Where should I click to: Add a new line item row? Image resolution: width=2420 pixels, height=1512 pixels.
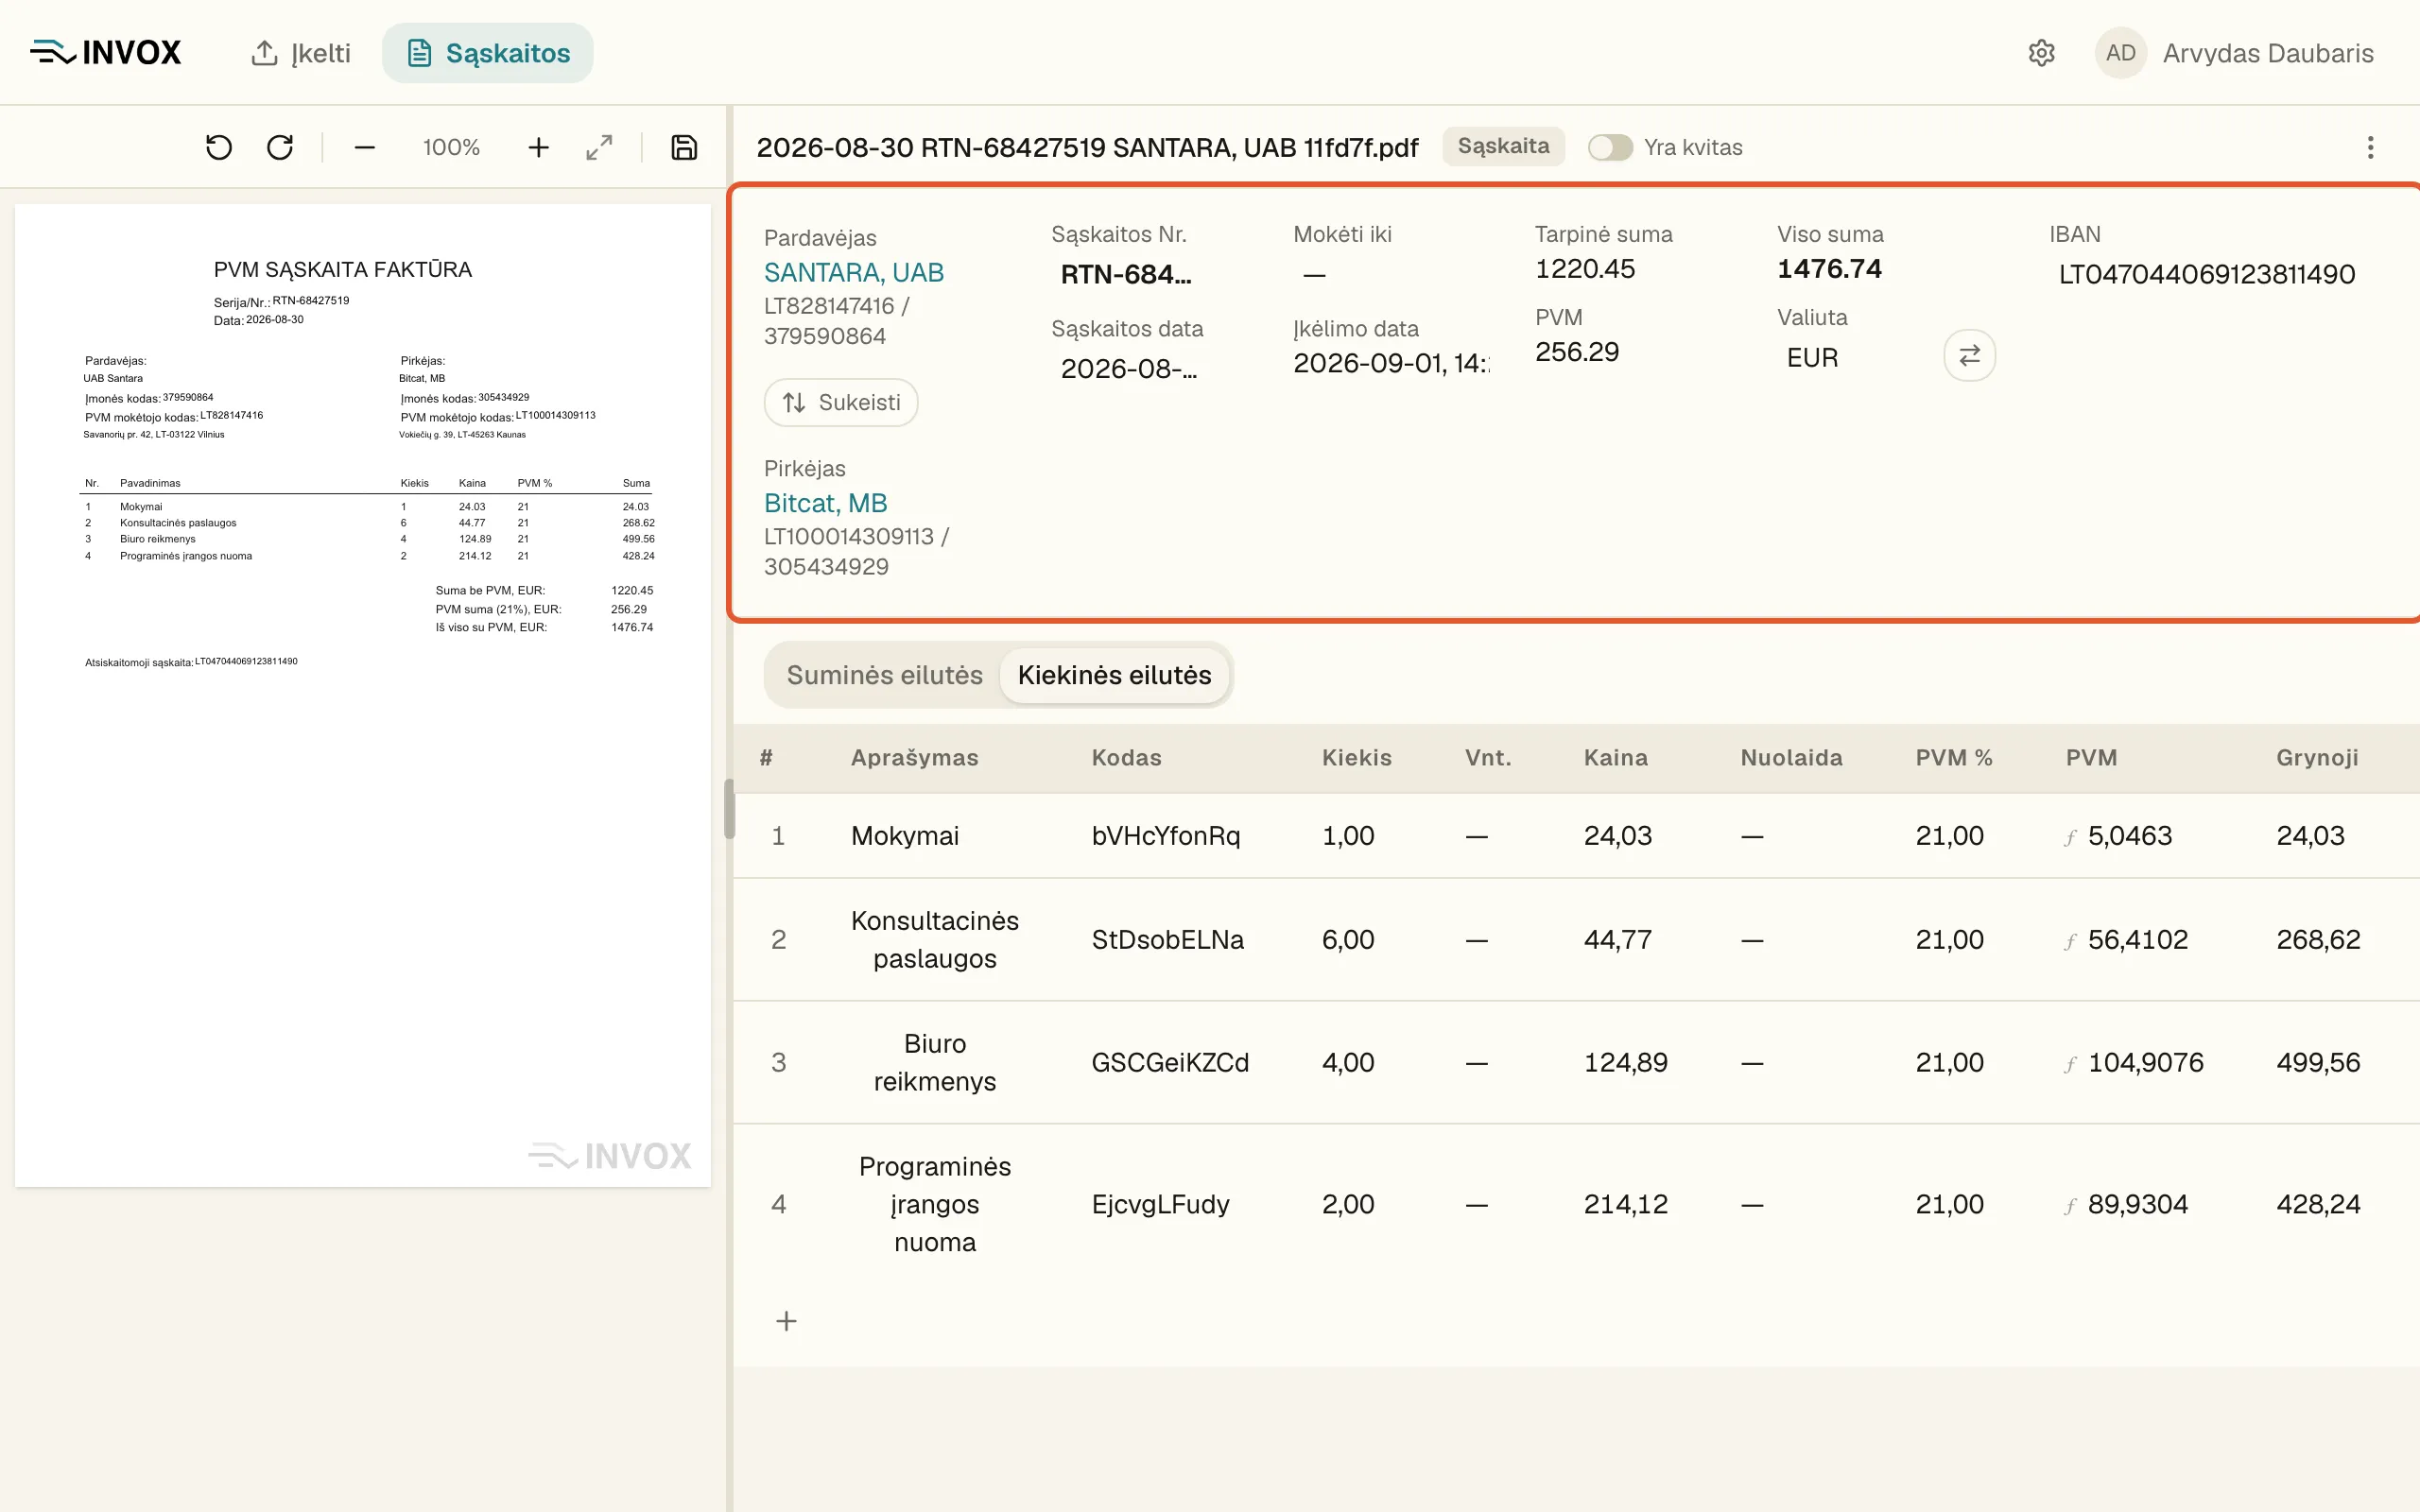point(787,1321)
